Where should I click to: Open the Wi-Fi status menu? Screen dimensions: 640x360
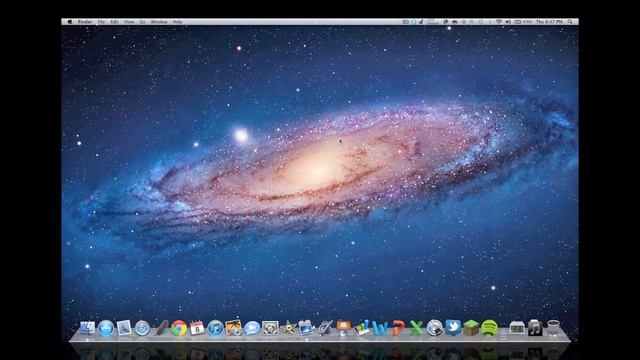pos(499,22)
